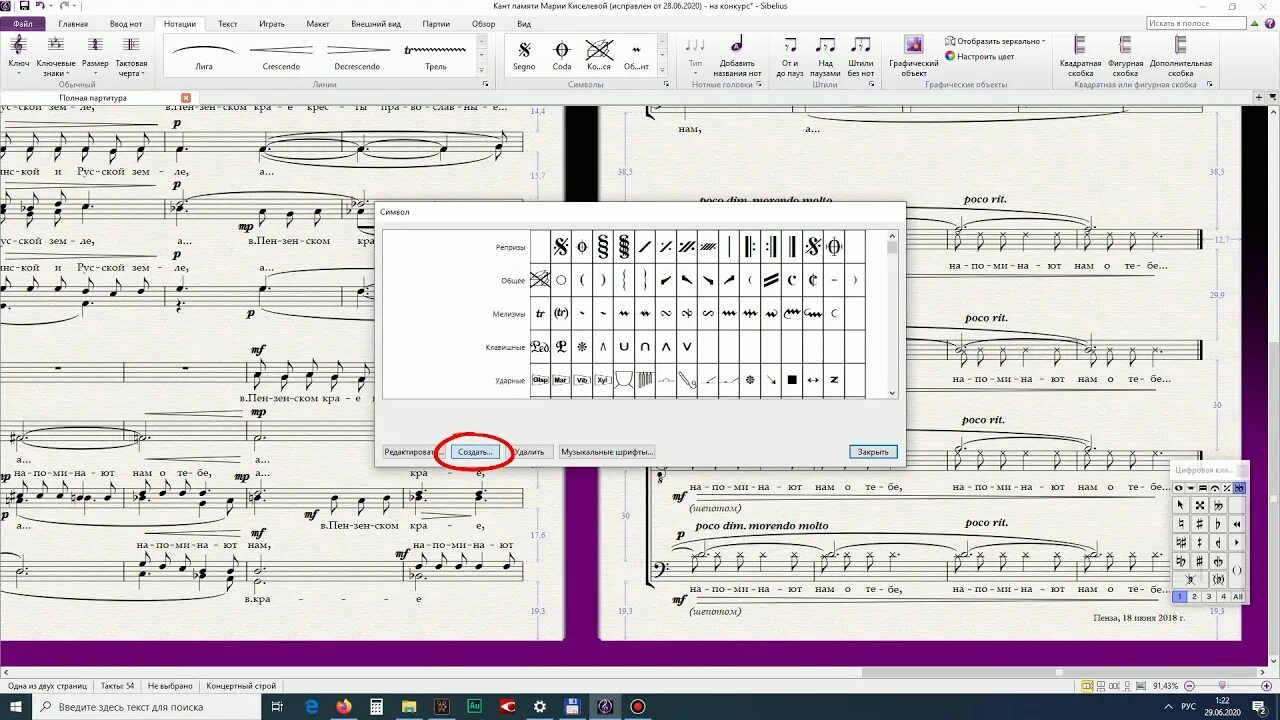Screen dimensions: 1280x720
Task: Click the zoom slider handle in the status bar
Action: 1222,686
